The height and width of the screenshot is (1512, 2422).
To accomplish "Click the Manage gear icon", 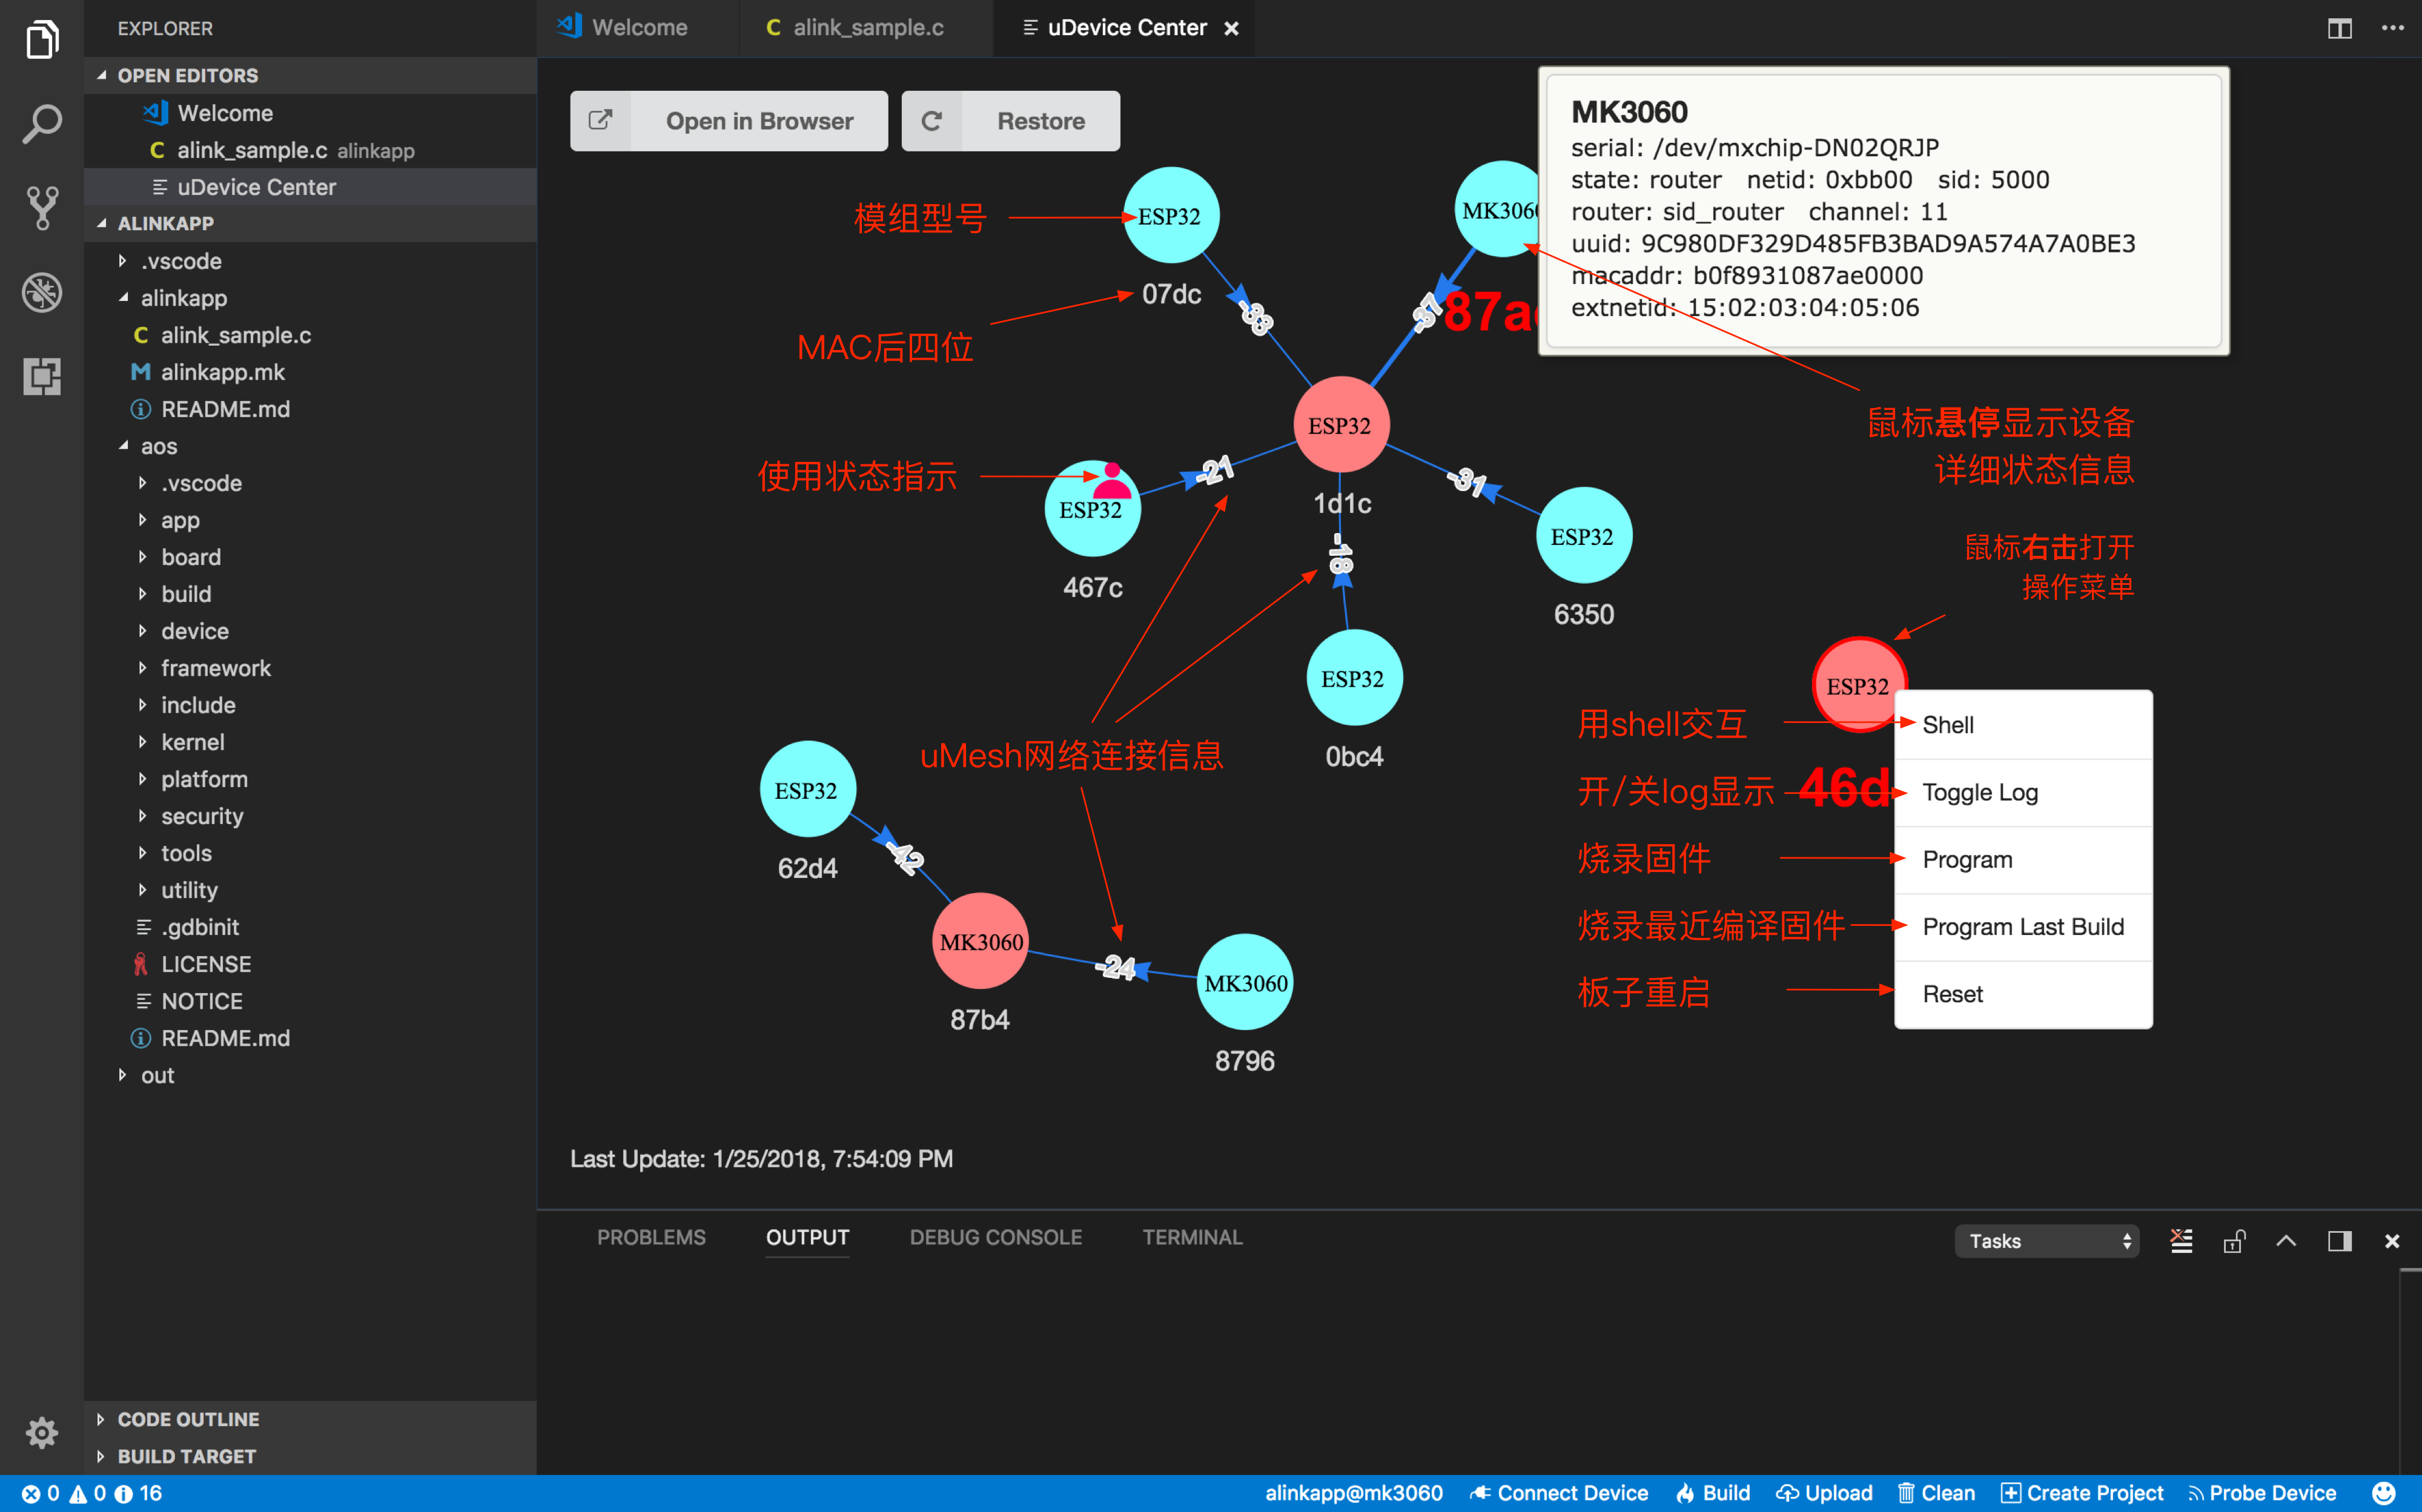I will (x=42, y=1432).
